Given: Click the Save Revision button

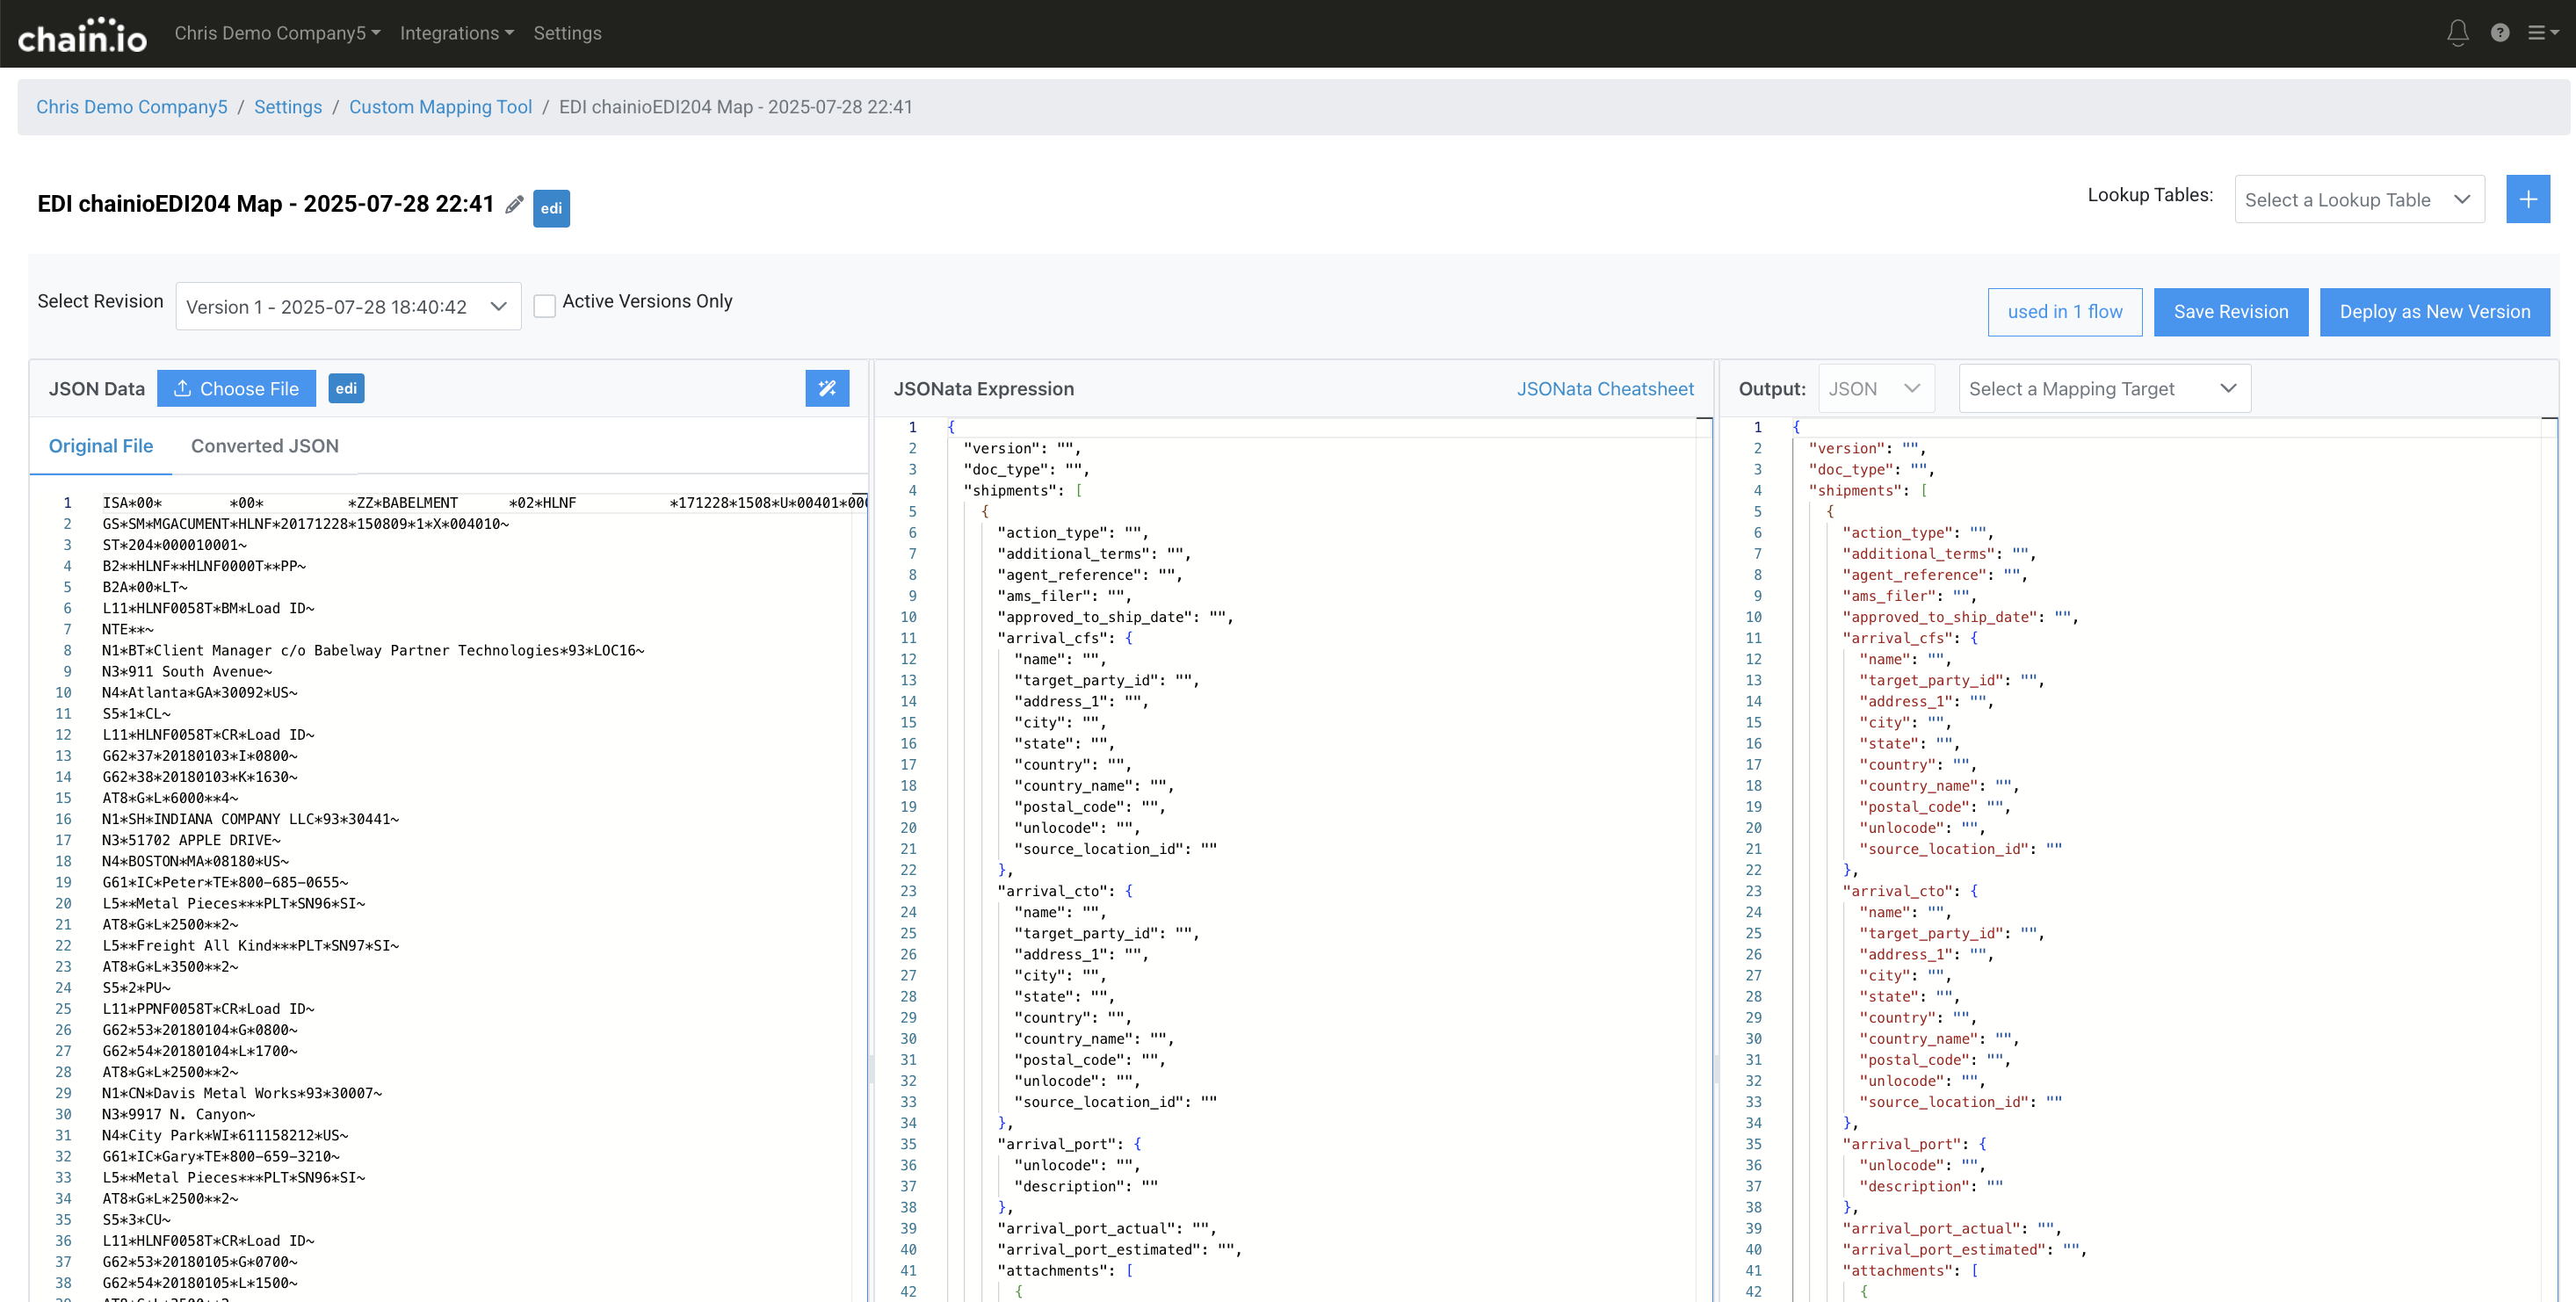Looking at the screenshot, I should click(2230, 312).
